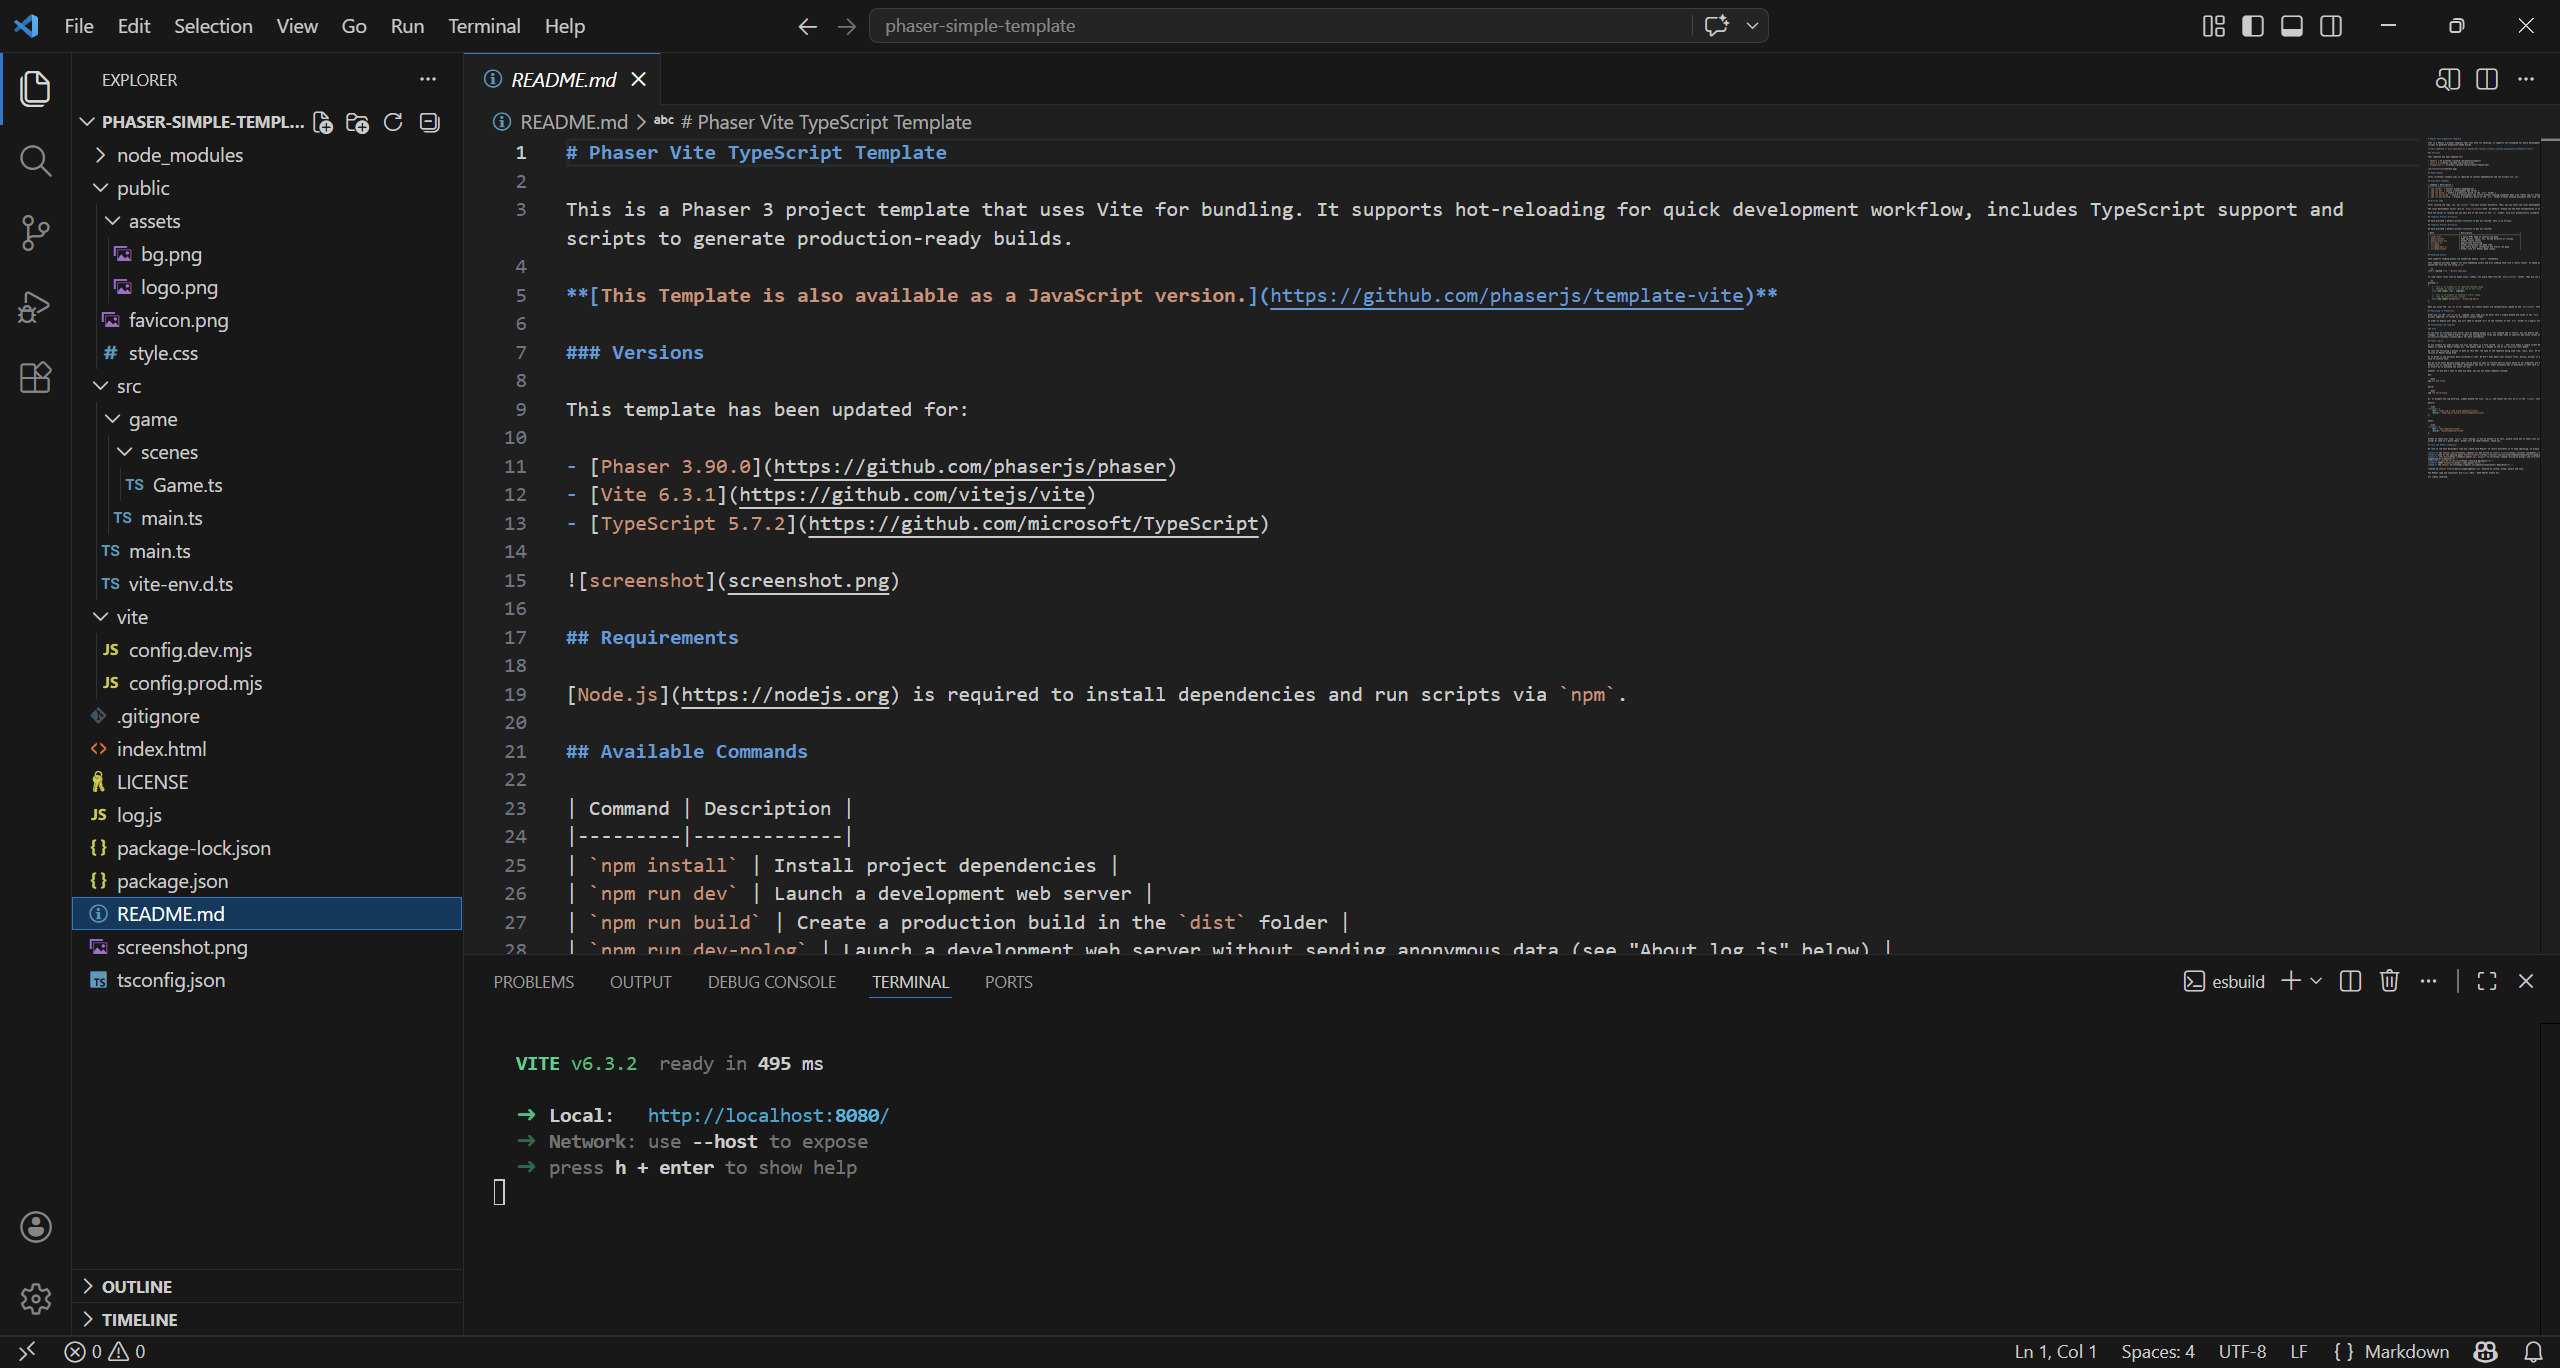Expand the node_modules folder
The width and height of the screenshot is (2560, 1368).
(x=179, y=155)
